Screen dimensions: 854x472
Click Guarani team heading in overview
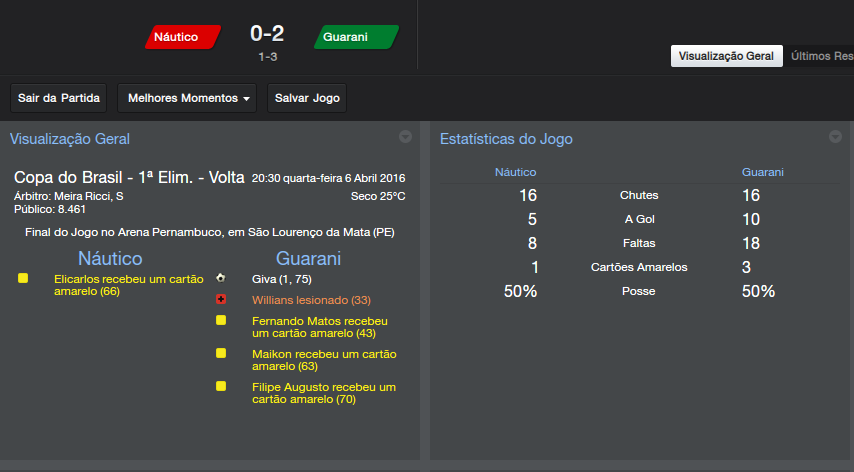coord(309,258)
